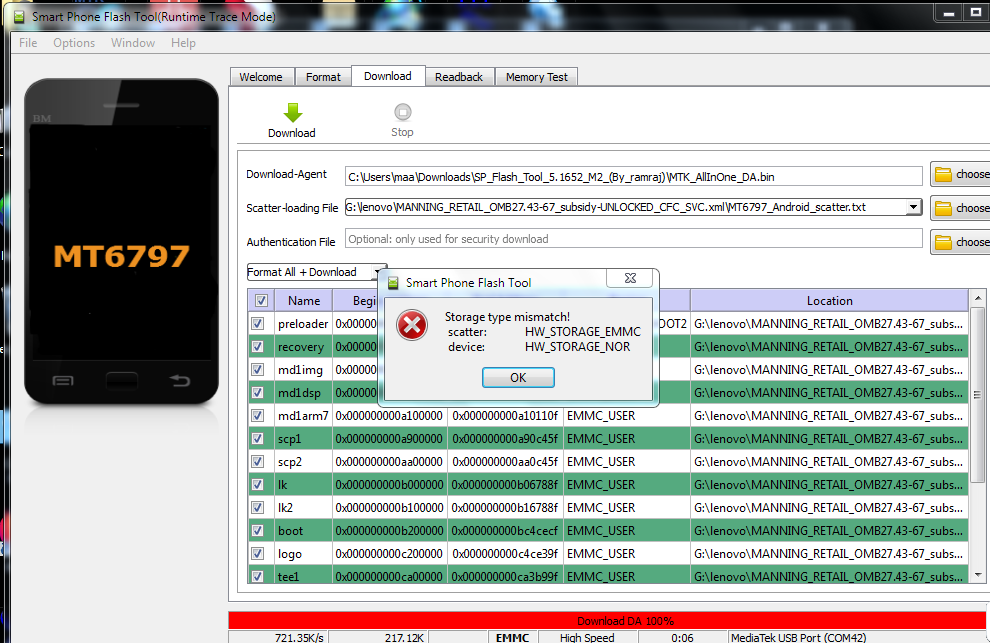Close the Storage type mismatch dialog
The height and width of the screenshot is (643, 990).
629,278
